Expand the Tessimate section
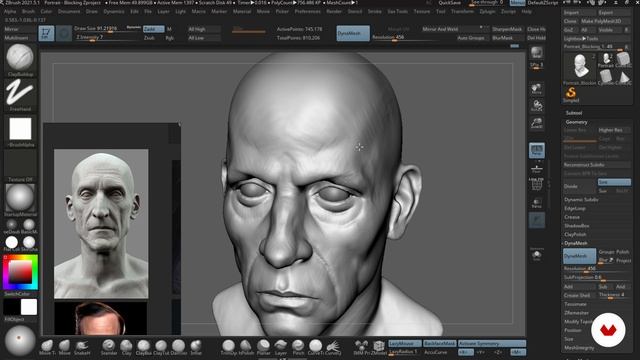This screenshot has width=640, height=360. point(576,304)
